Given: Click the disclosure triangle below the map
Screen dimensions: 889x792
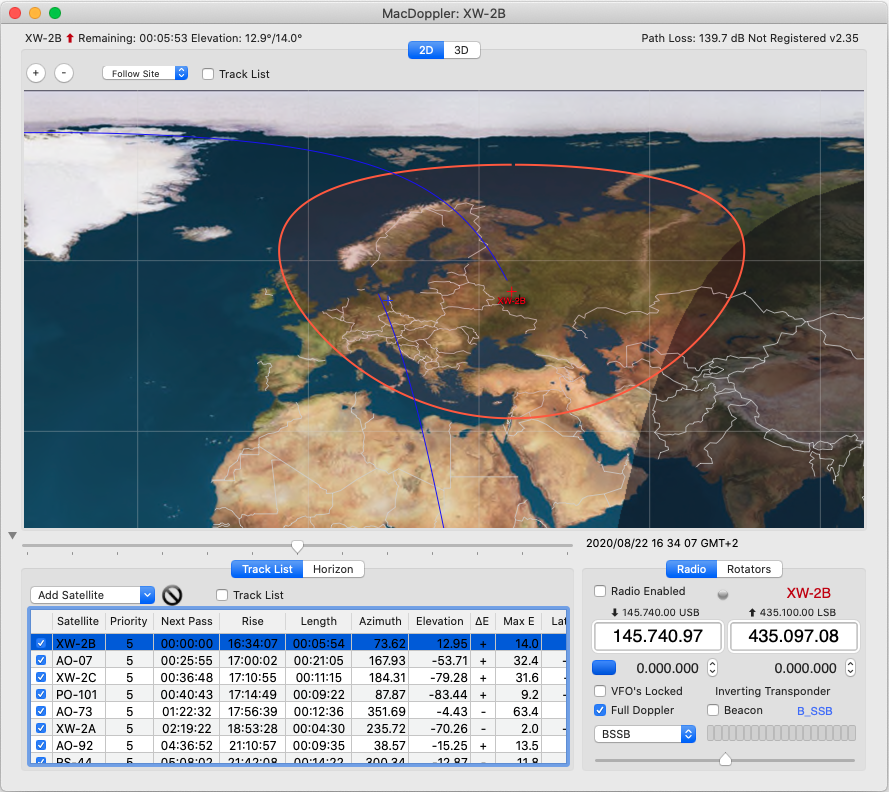Looking at the screenshot, I should (12, 535).
